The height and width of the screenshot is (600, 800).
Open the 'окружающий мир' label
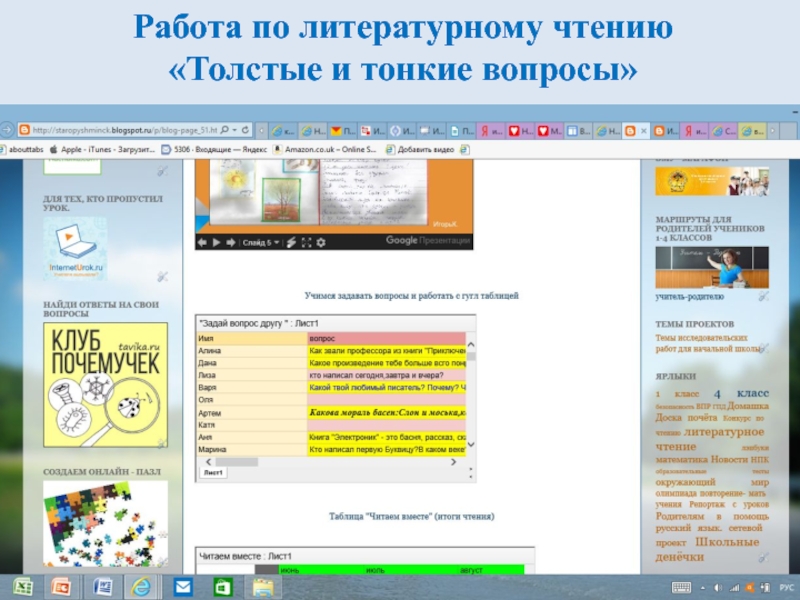click(712, 482)
